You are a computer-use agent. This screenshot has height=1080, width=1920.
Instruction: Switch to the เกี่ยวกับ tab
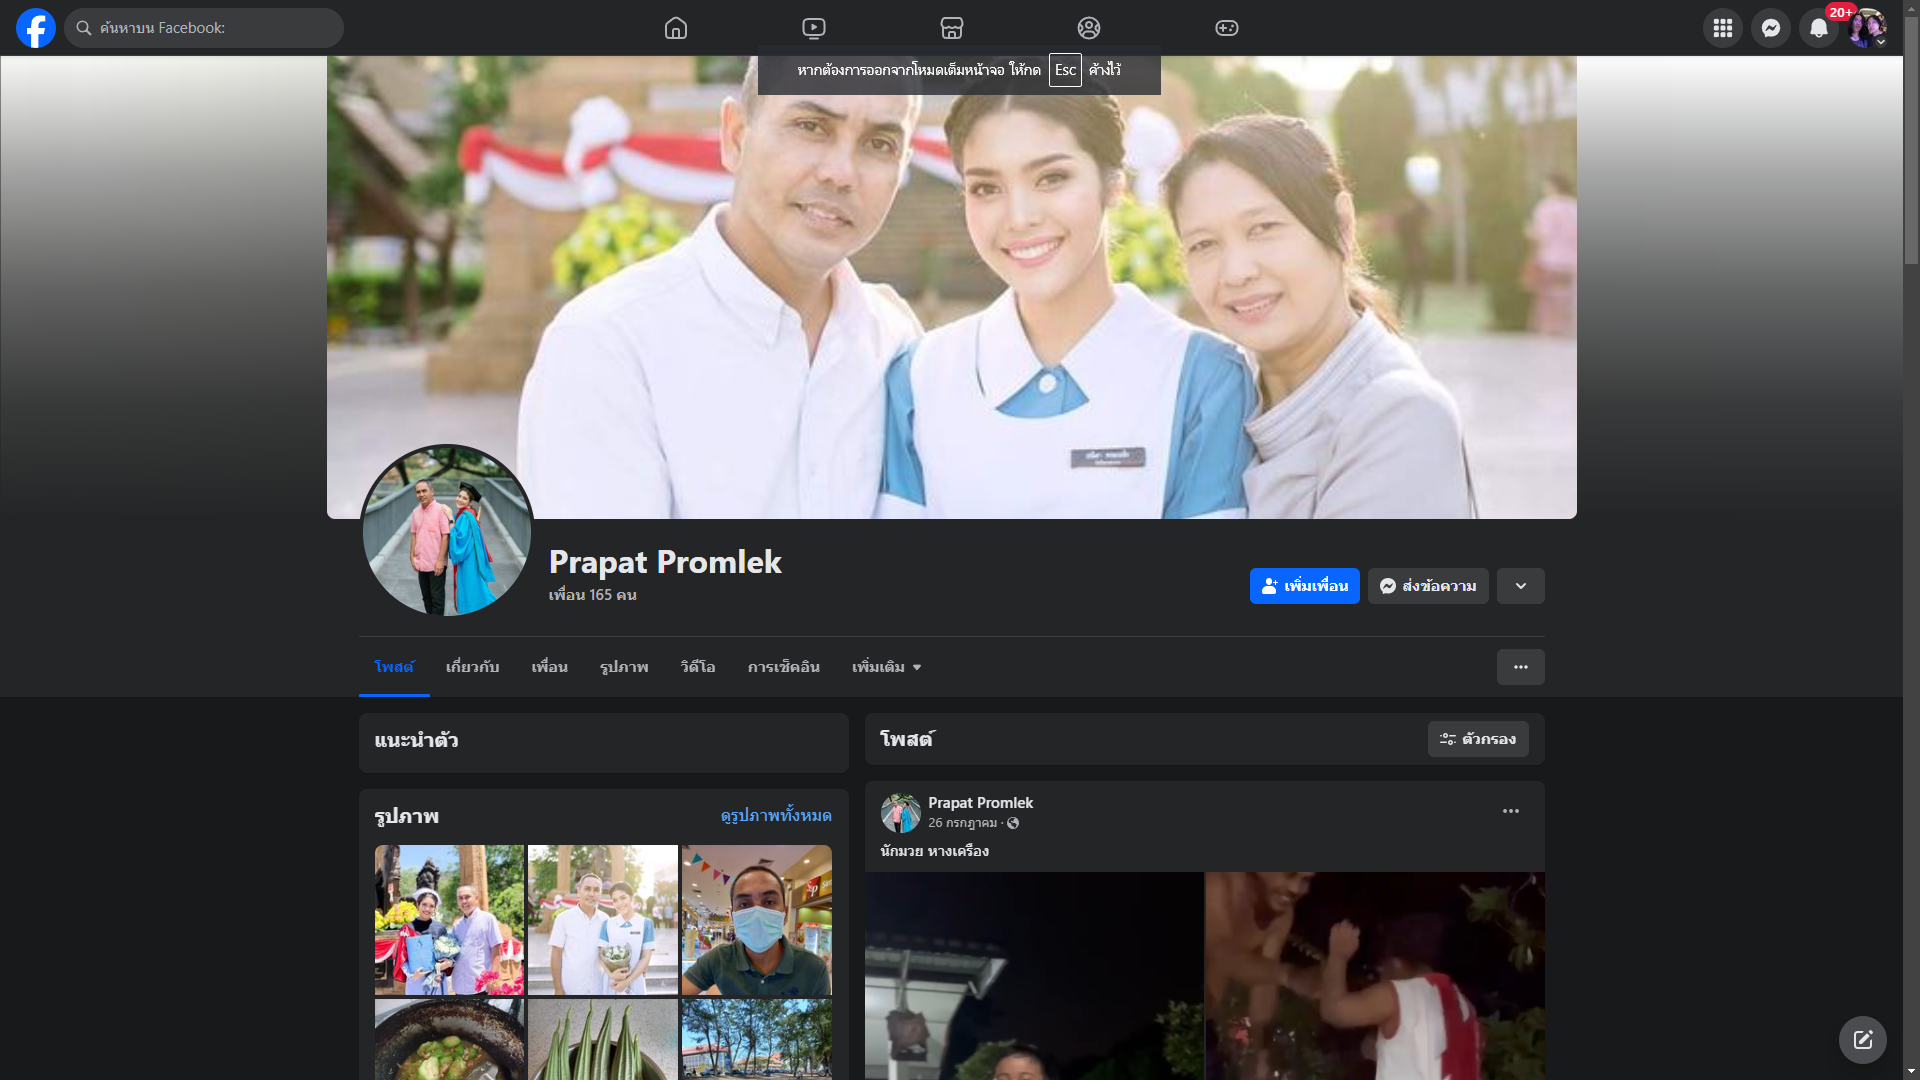pos(472,667)
